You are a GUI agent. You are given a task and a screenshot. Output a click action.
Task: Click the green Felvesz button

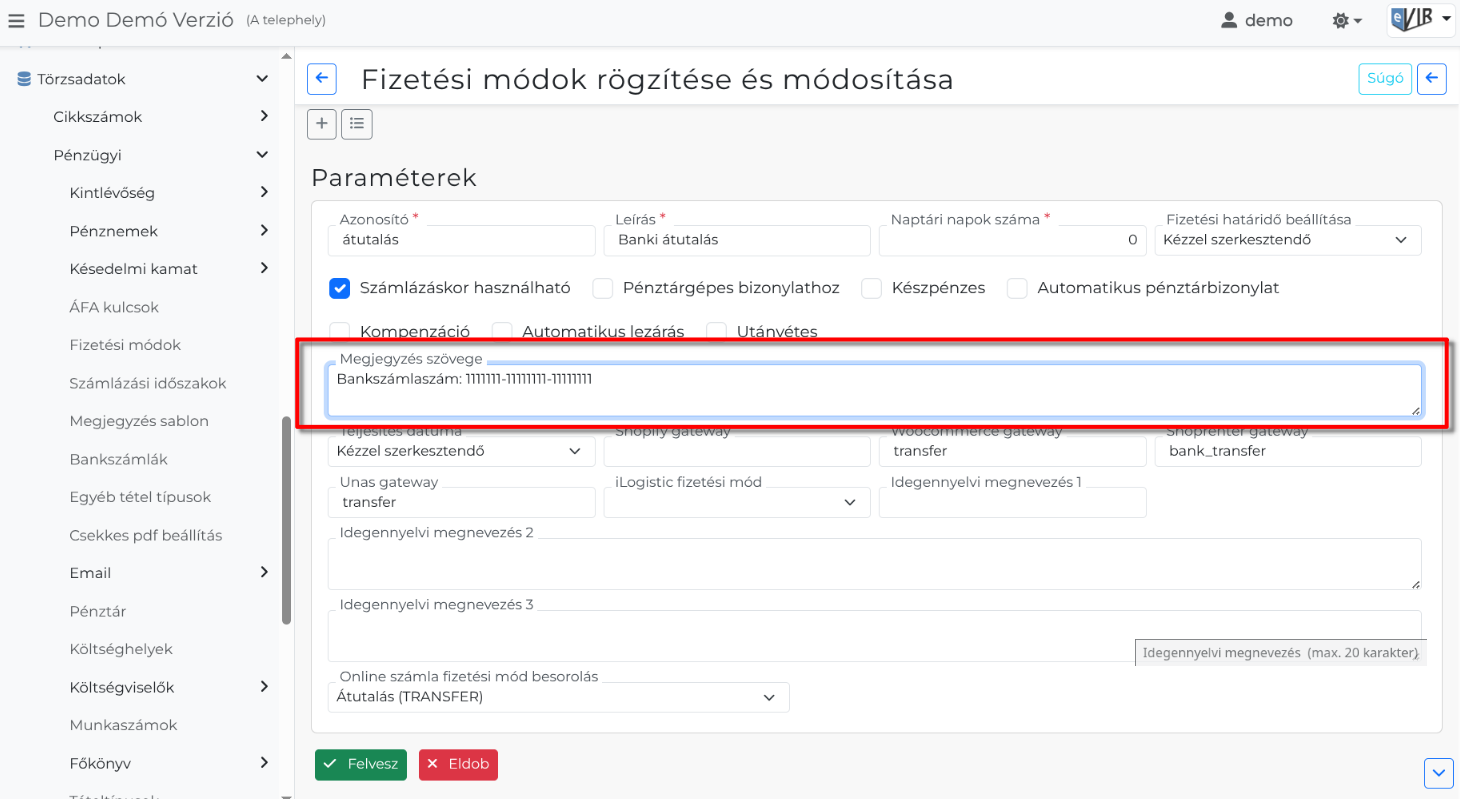361,764
